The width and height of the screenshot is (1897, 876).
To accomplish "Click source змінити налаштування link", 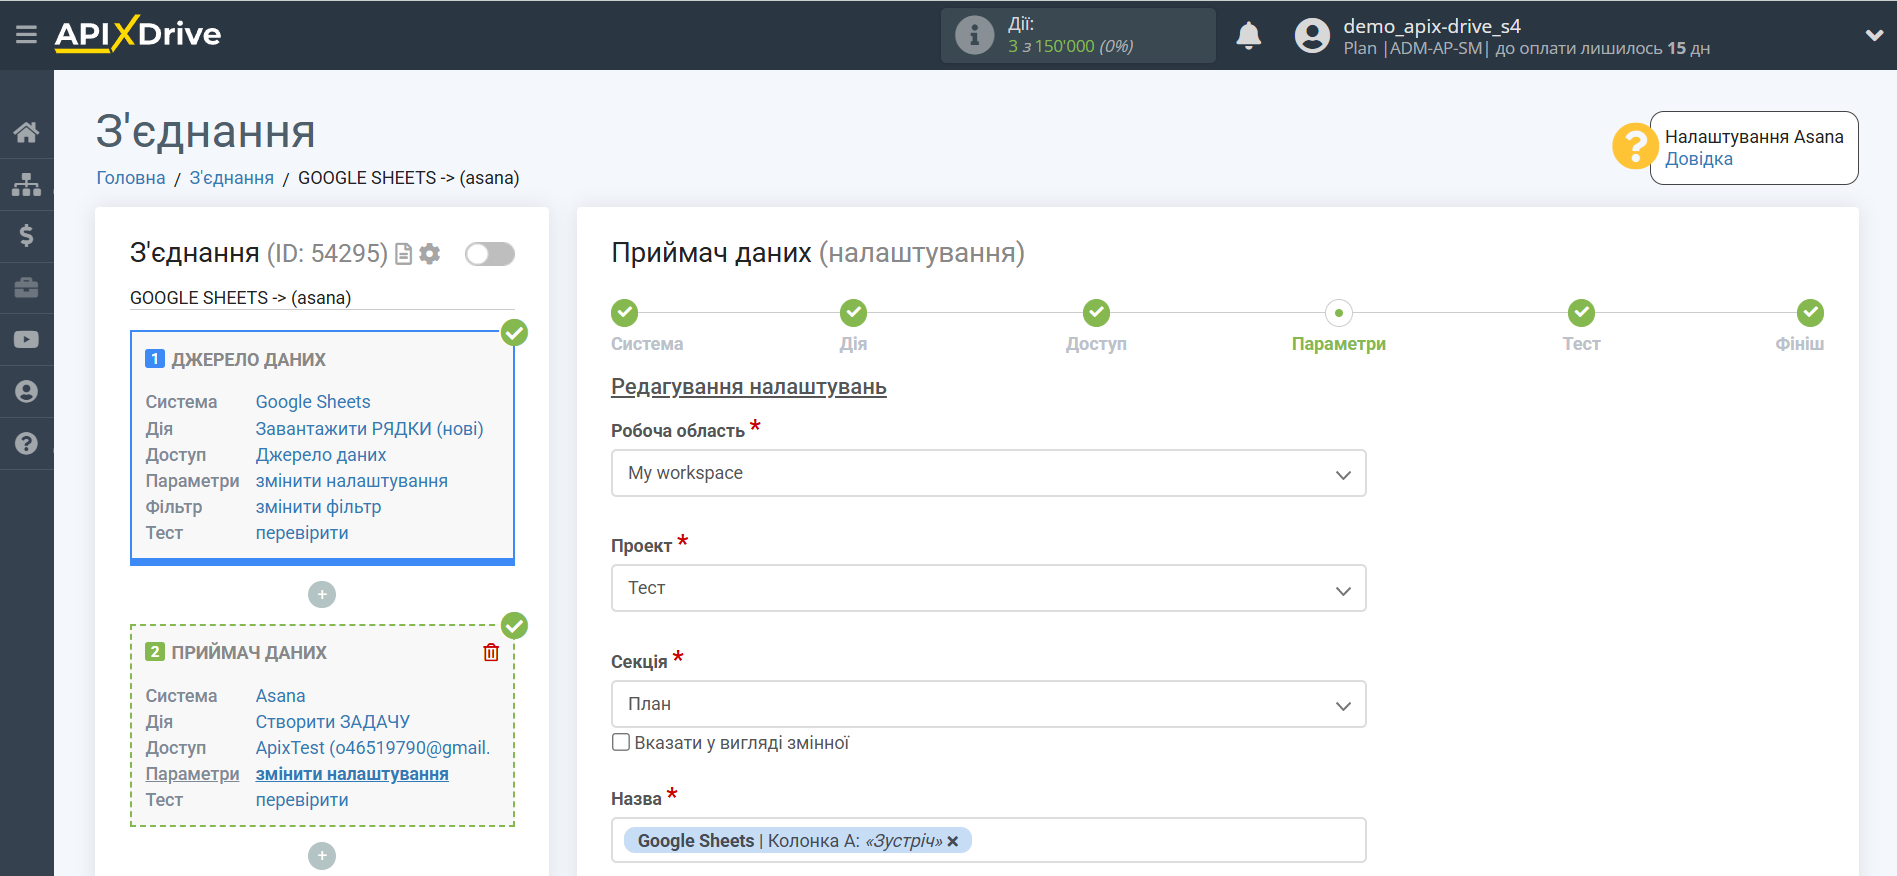I will [352, 481].
